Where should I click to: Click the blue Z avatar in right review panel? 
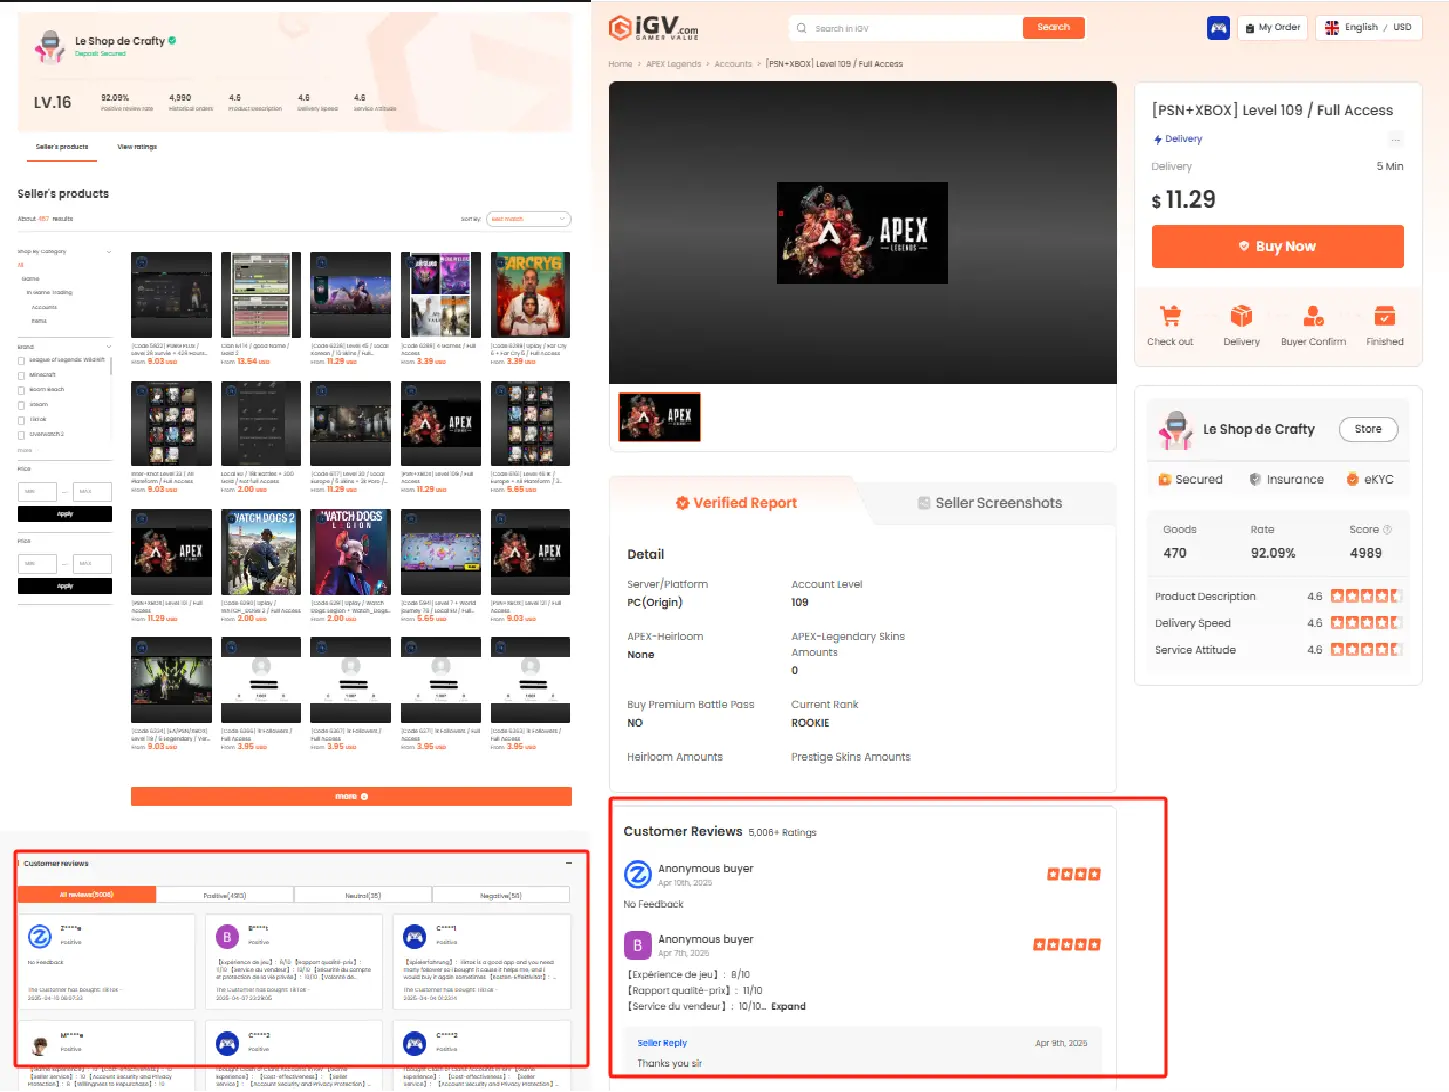637,875
